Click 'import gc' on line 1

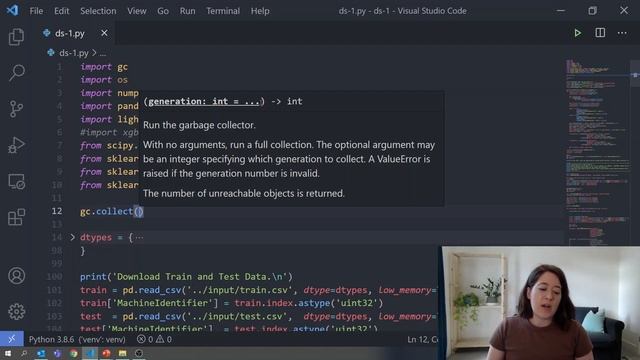(104, 67)
